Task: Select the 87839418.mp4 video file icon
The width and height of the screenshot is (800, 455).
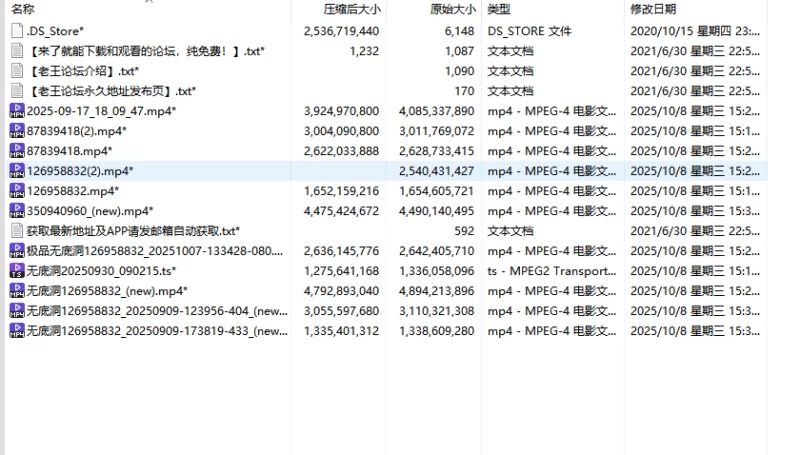Action: coord(16,151)
